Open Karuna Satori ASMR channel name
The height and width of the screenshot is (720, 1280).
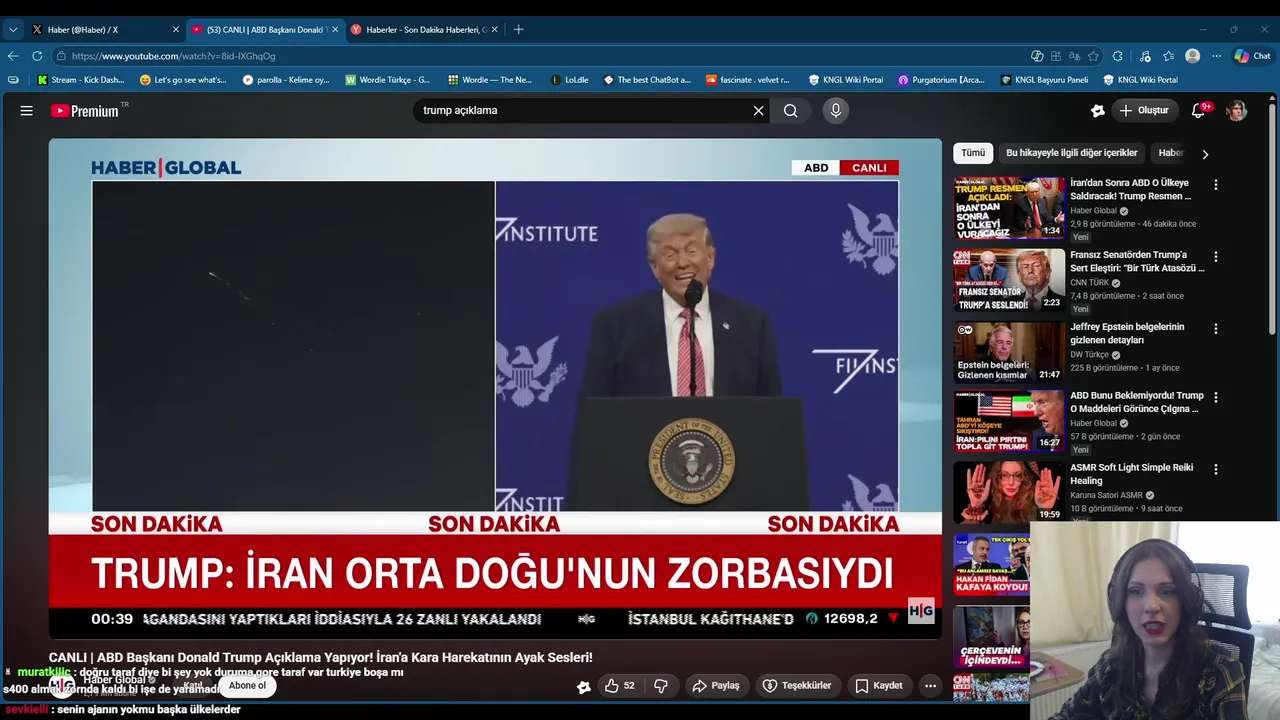coord(1106,495)
